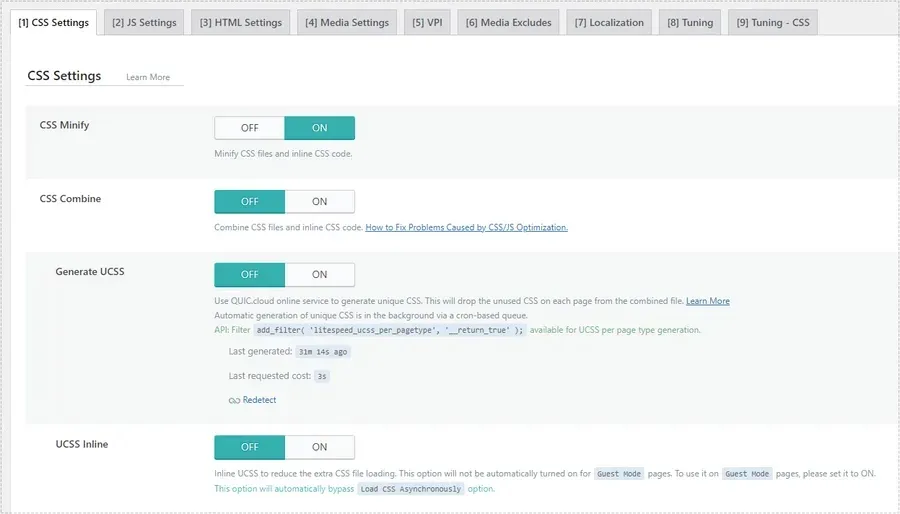Open the [6] Media Excludes tab

tap(509, 22)
